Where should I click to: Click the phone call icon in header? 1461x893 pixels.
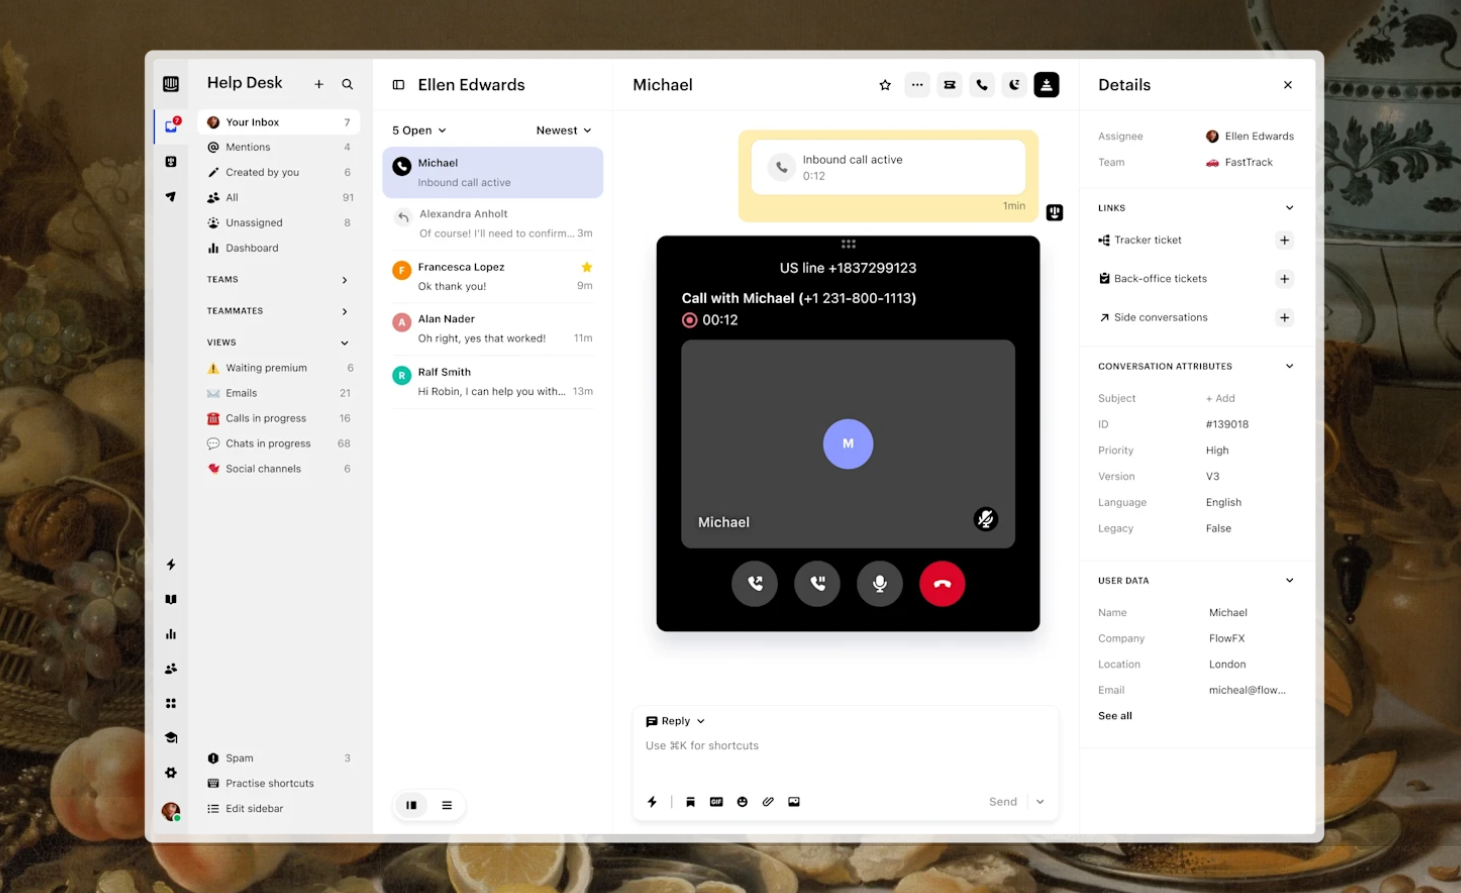982,85
